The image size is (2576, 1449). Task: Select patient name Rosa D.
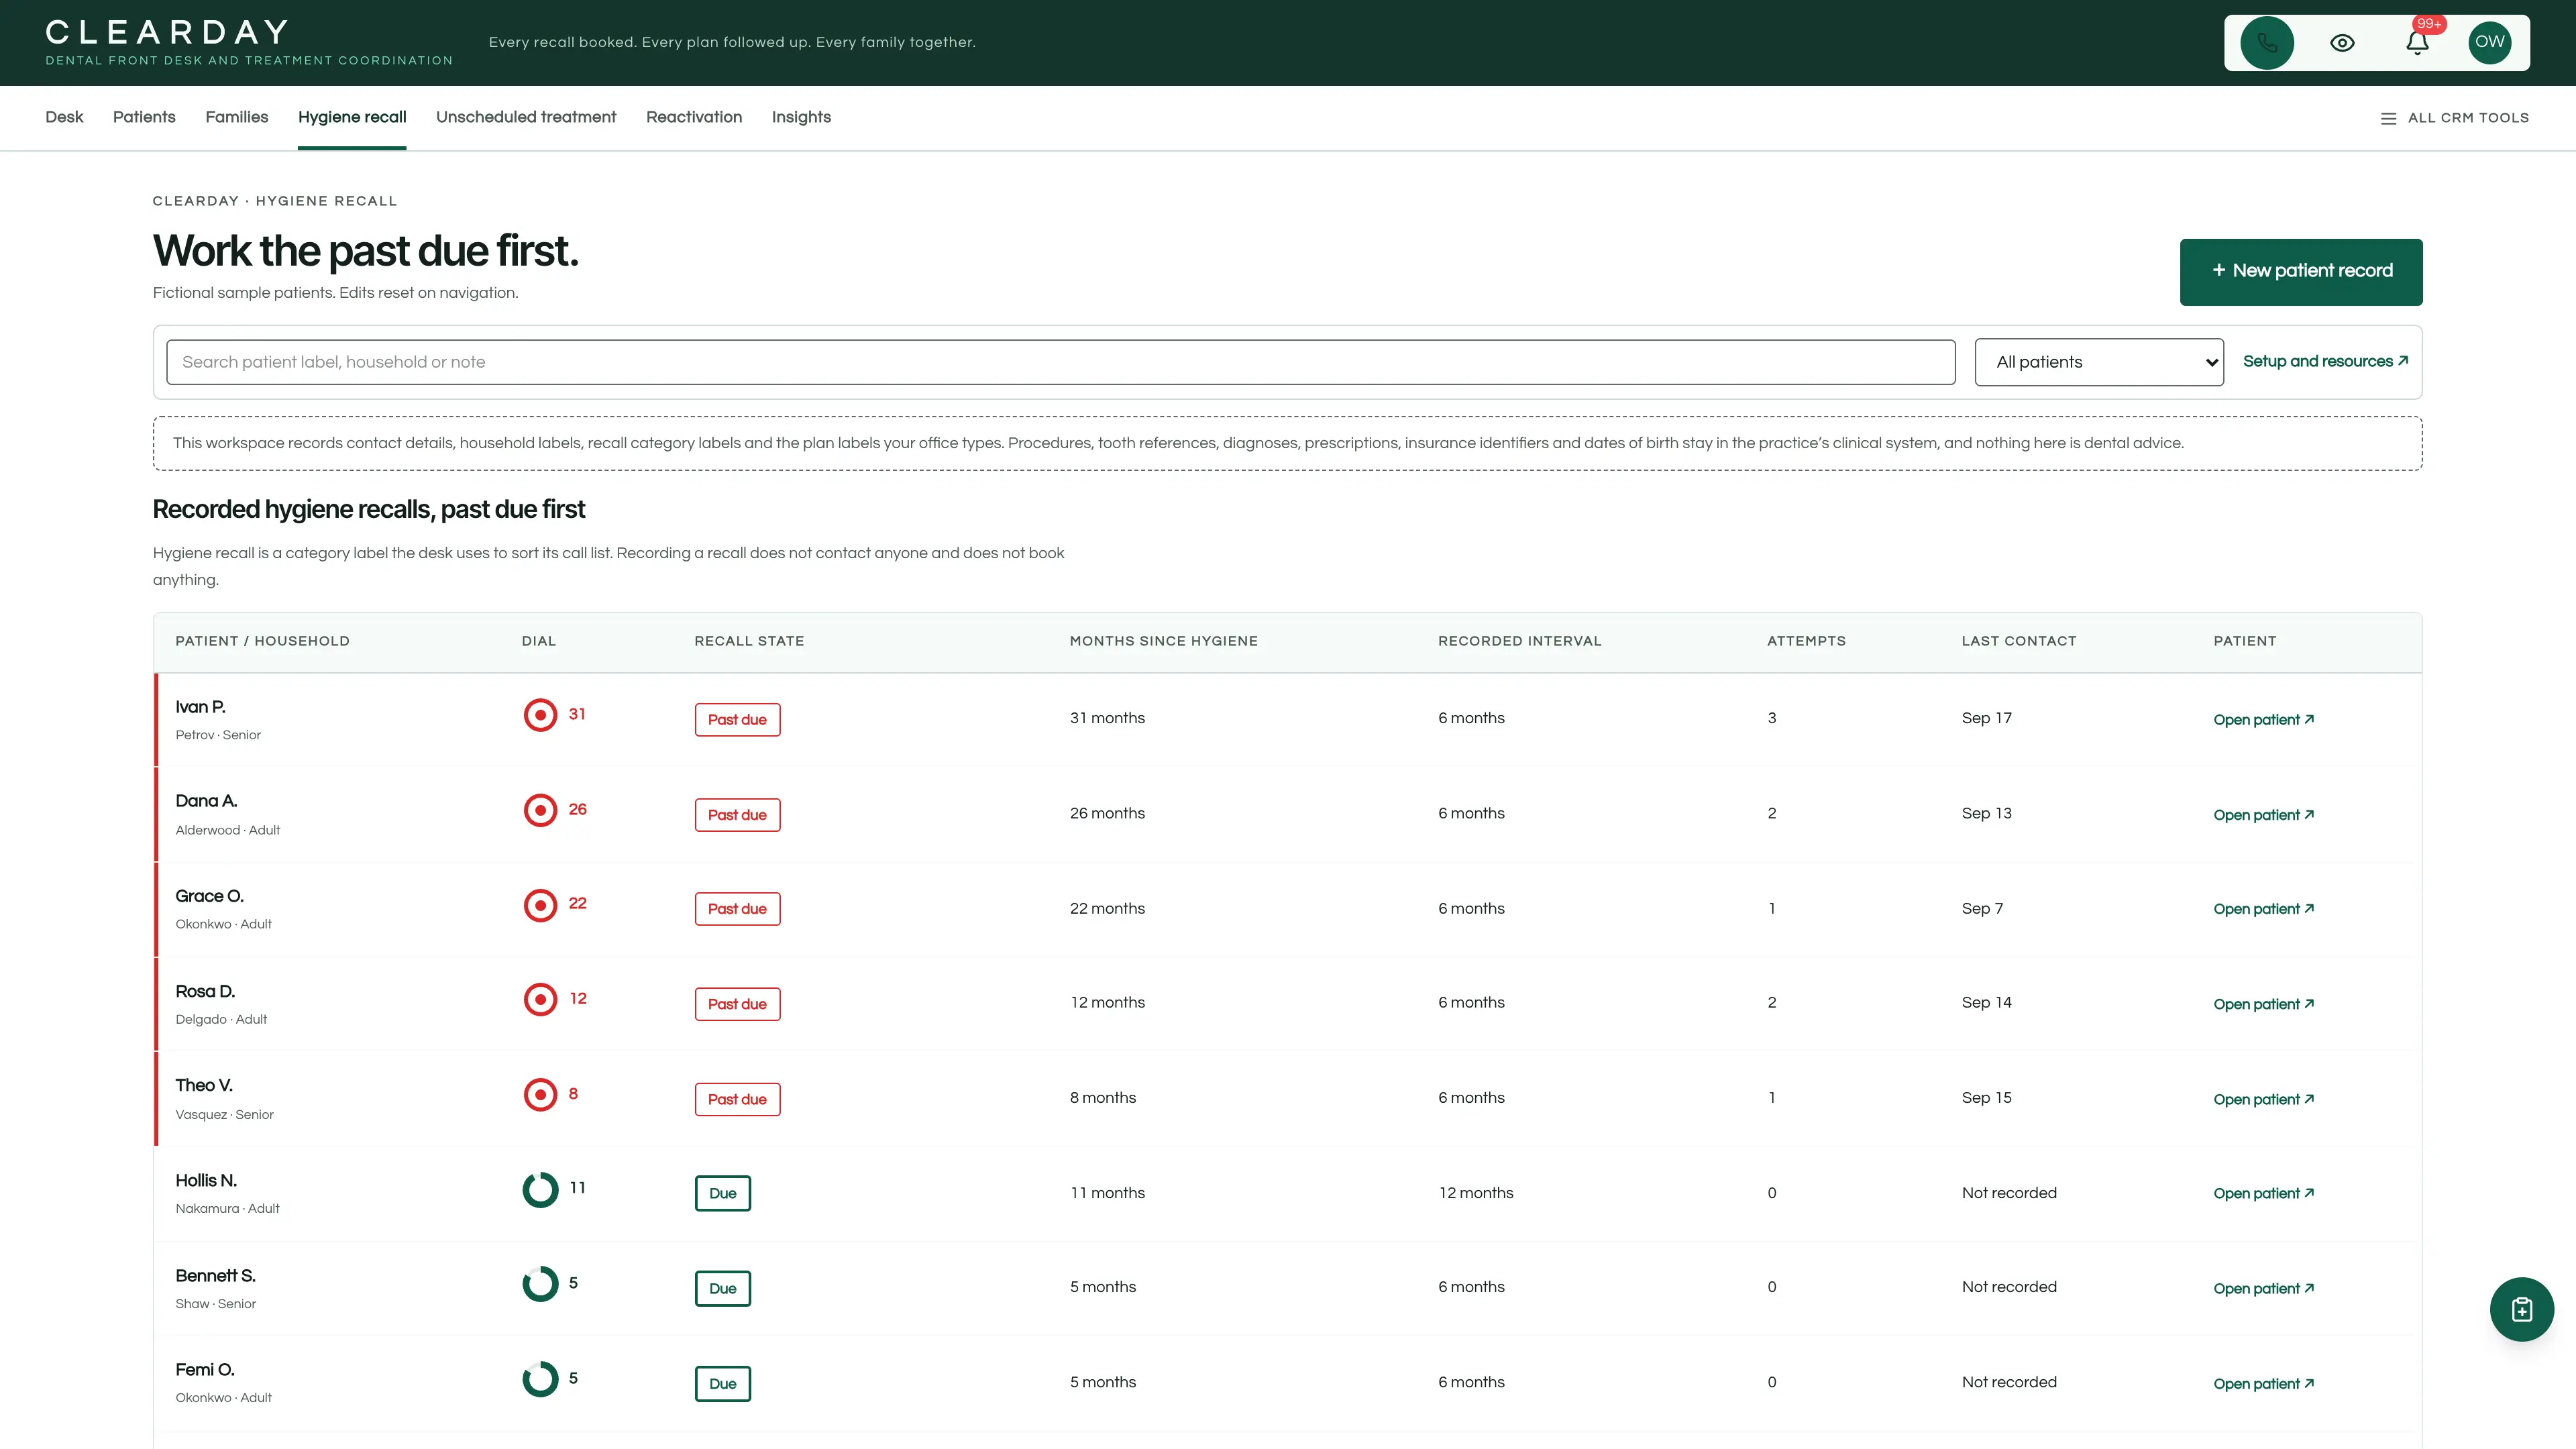pyautogui.click(x=205, y=991)
